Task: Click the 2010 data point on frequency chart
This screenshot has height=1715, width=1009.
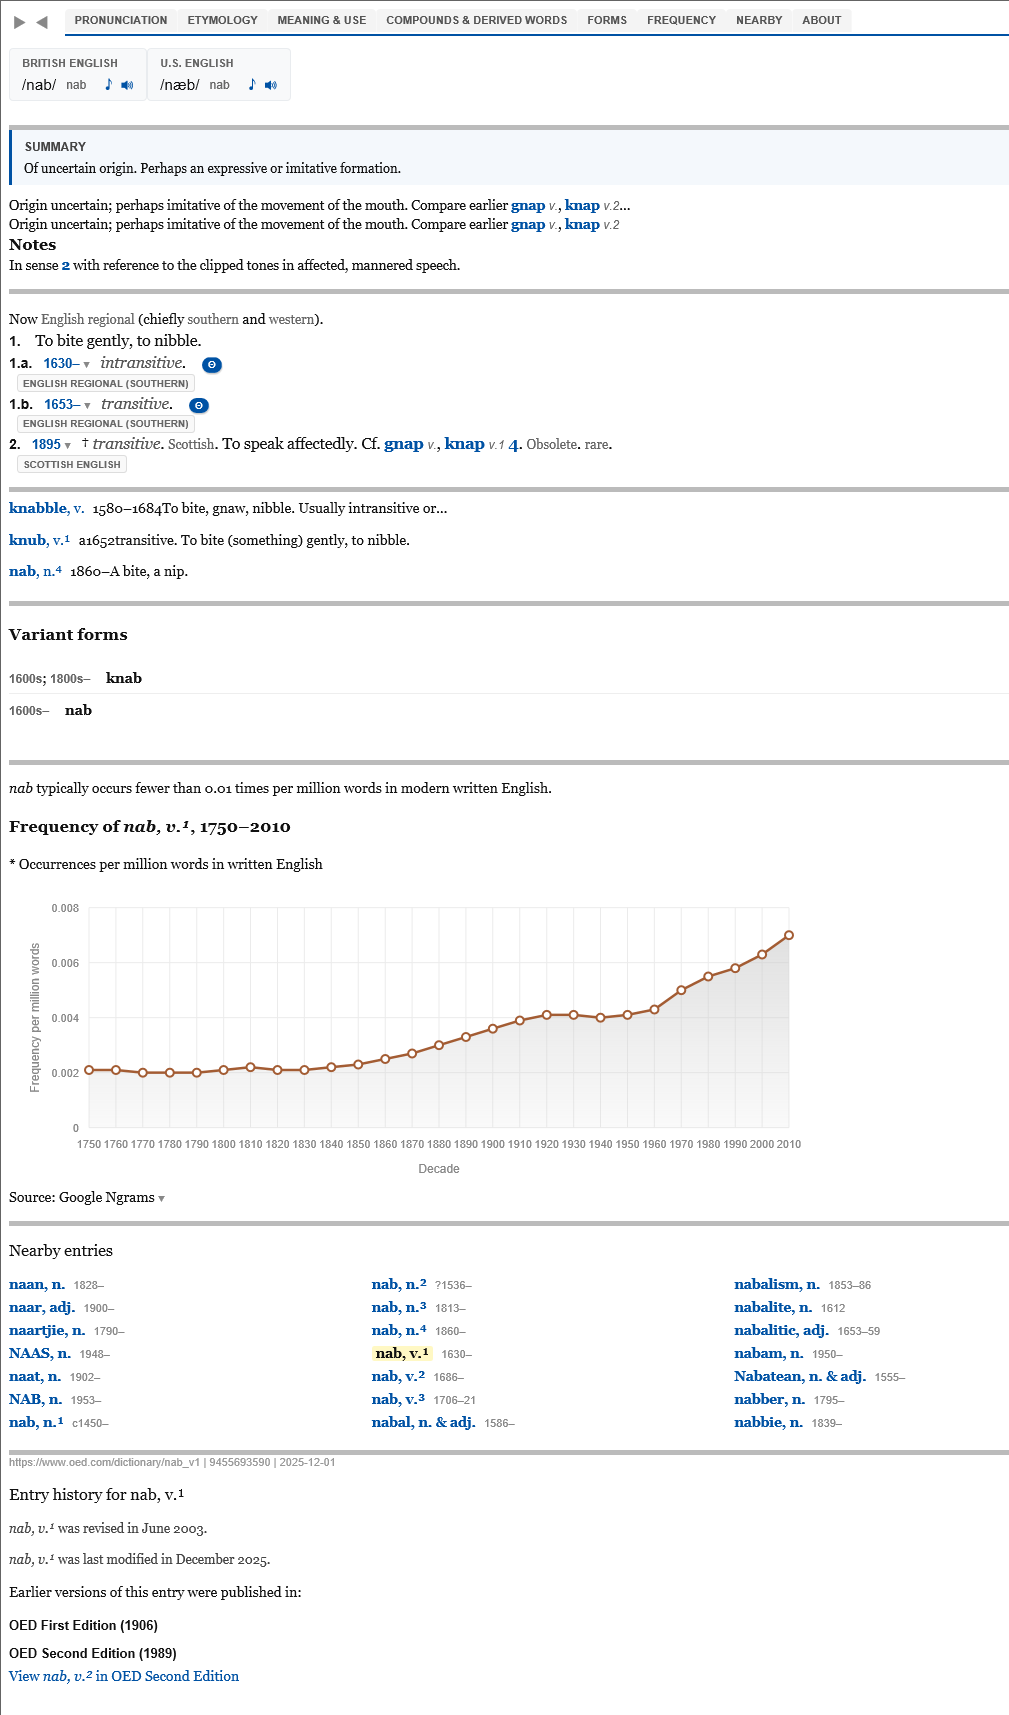Action: pos(789,935)
